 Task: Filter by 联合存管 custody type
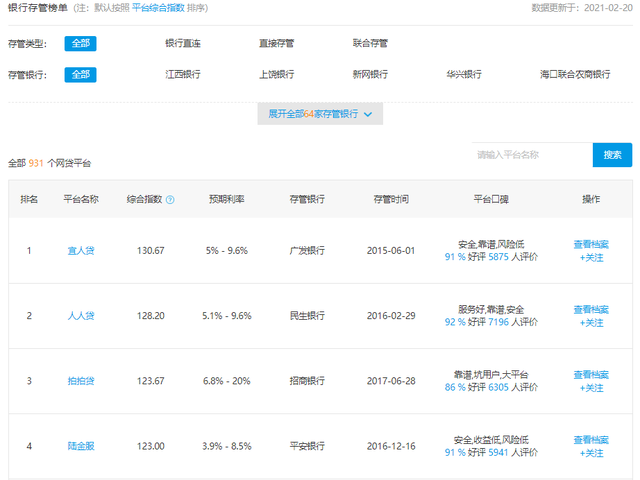tap(370, 43)
